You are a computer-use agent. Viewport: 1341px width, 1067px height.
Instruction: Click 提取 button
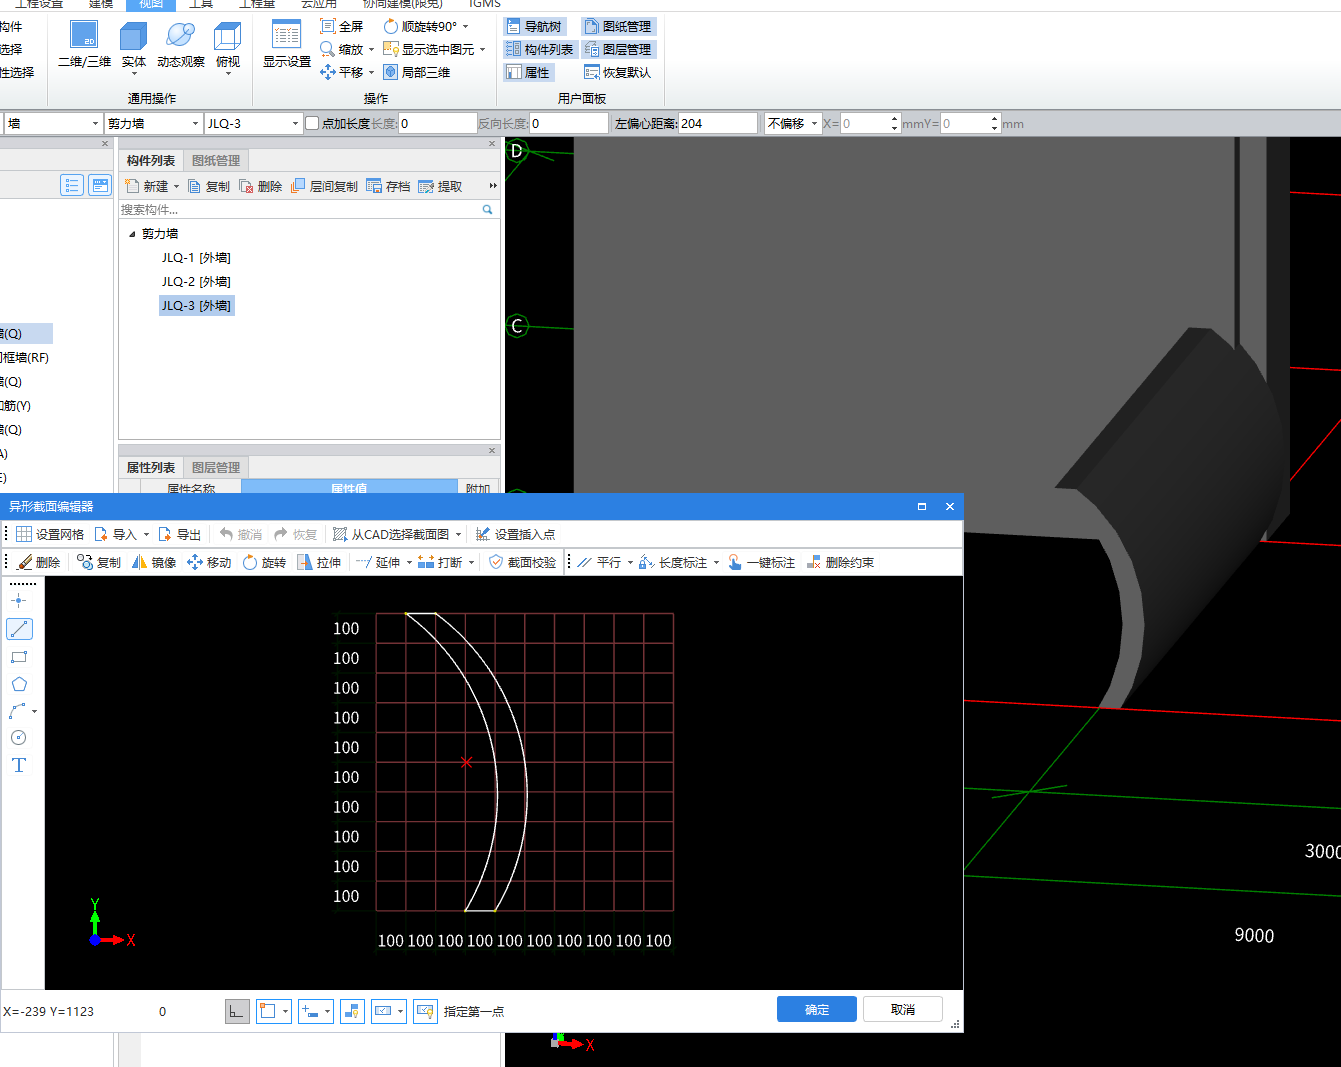[x=440, y=186]
